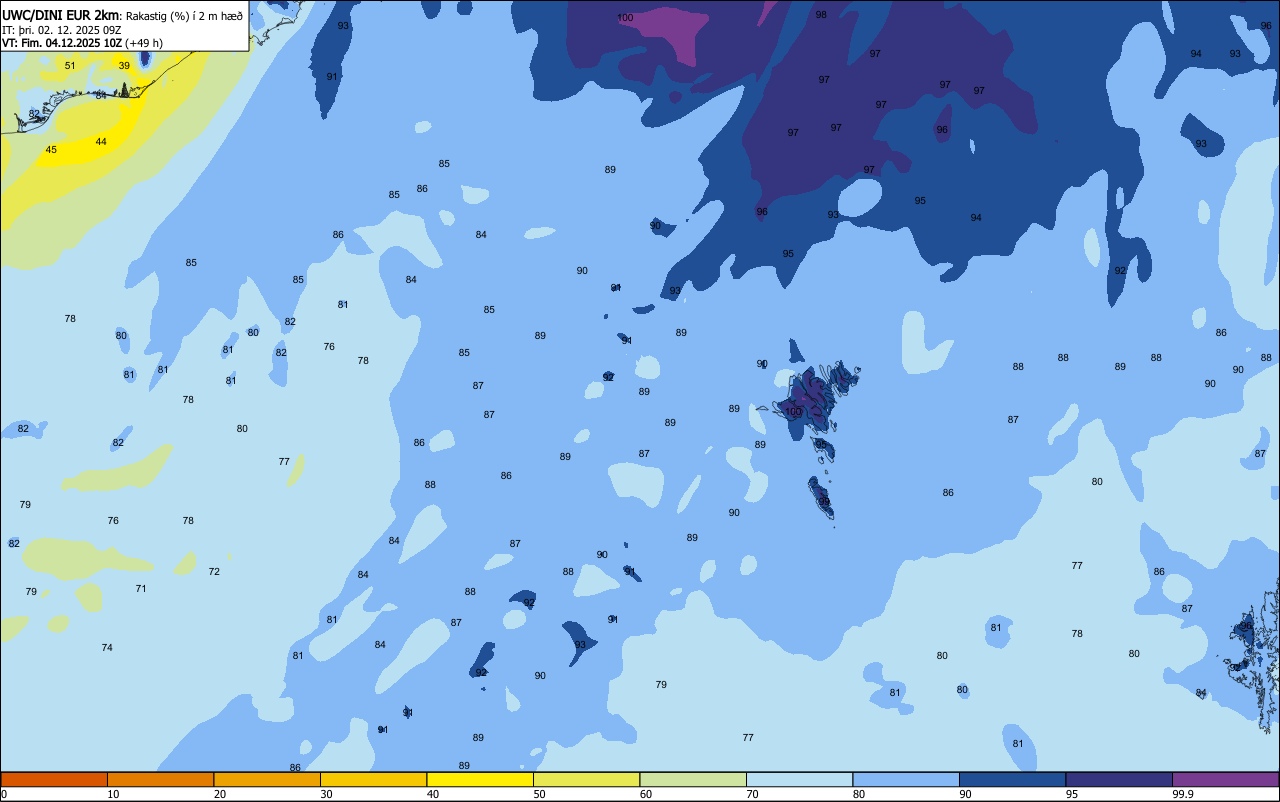Image resolution: width=1280 pixels, height=802 pixels.
Task: Click the 'VT: Fim. 04.12.2025 10Z' line
Action: pos(62,43)
